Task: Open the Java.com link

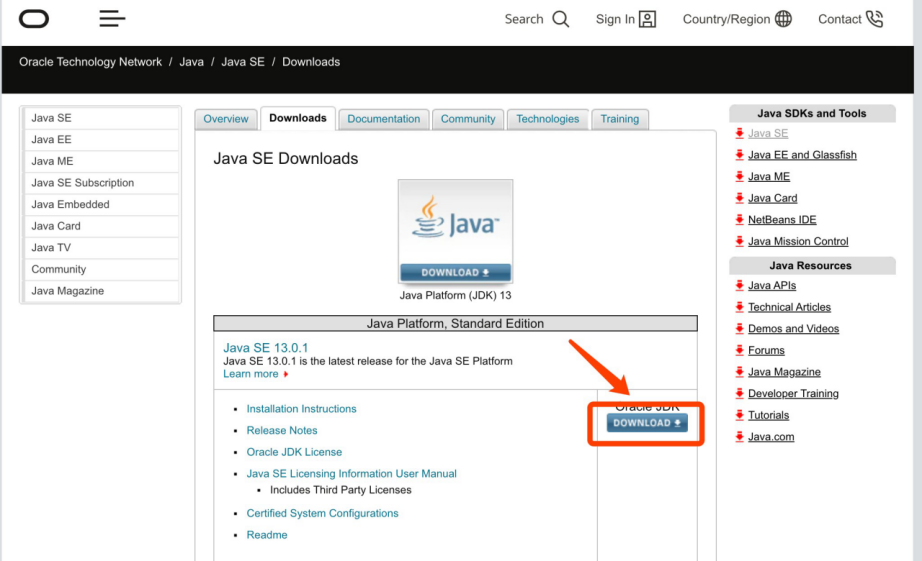Action: click(x=771, y=437)
